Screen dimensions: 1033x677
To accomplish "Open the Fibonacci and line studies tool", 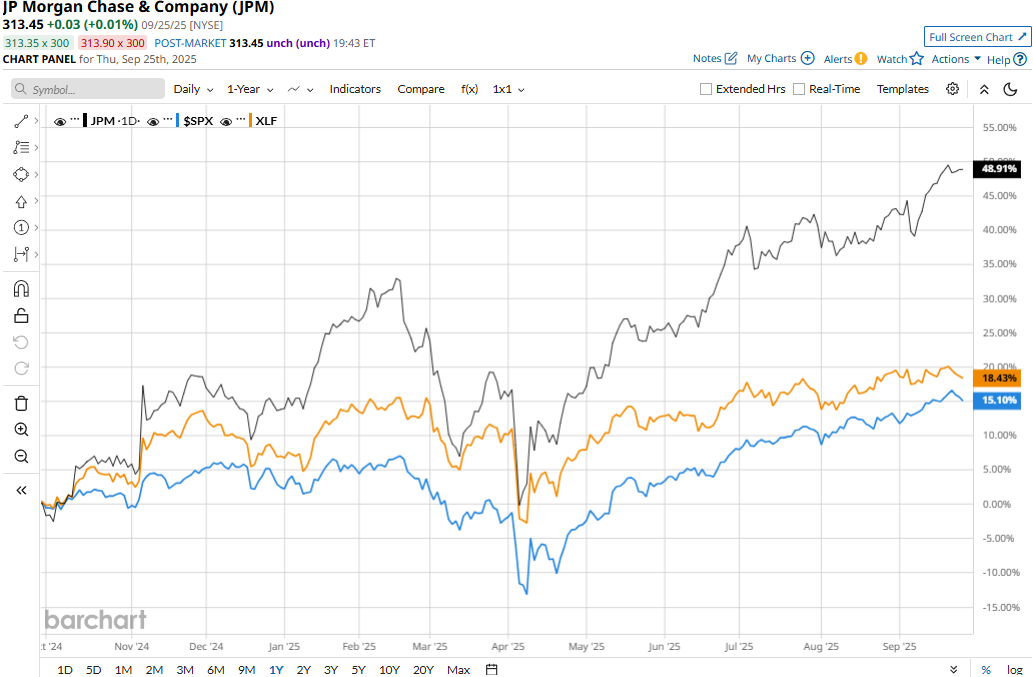I will 21,148.
